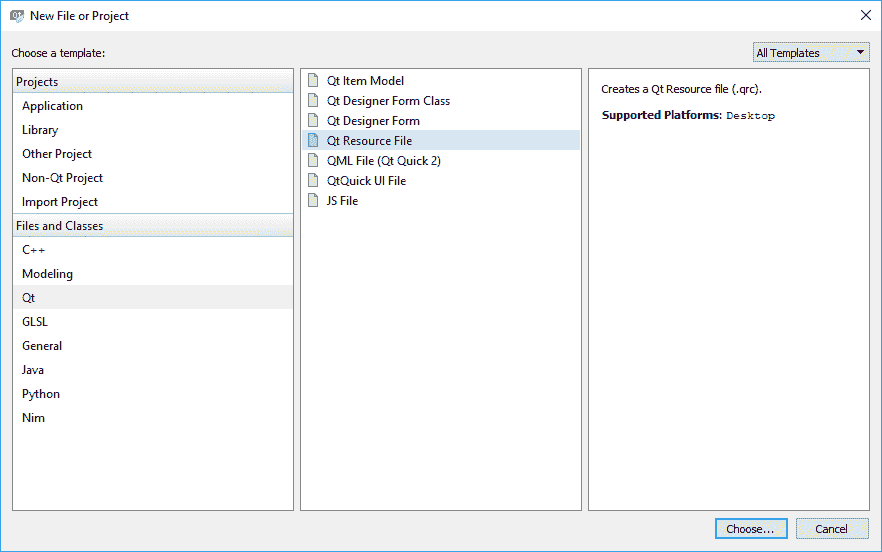Pick the Import Project category
Viewport: 882px width, 552px height.
60,202
